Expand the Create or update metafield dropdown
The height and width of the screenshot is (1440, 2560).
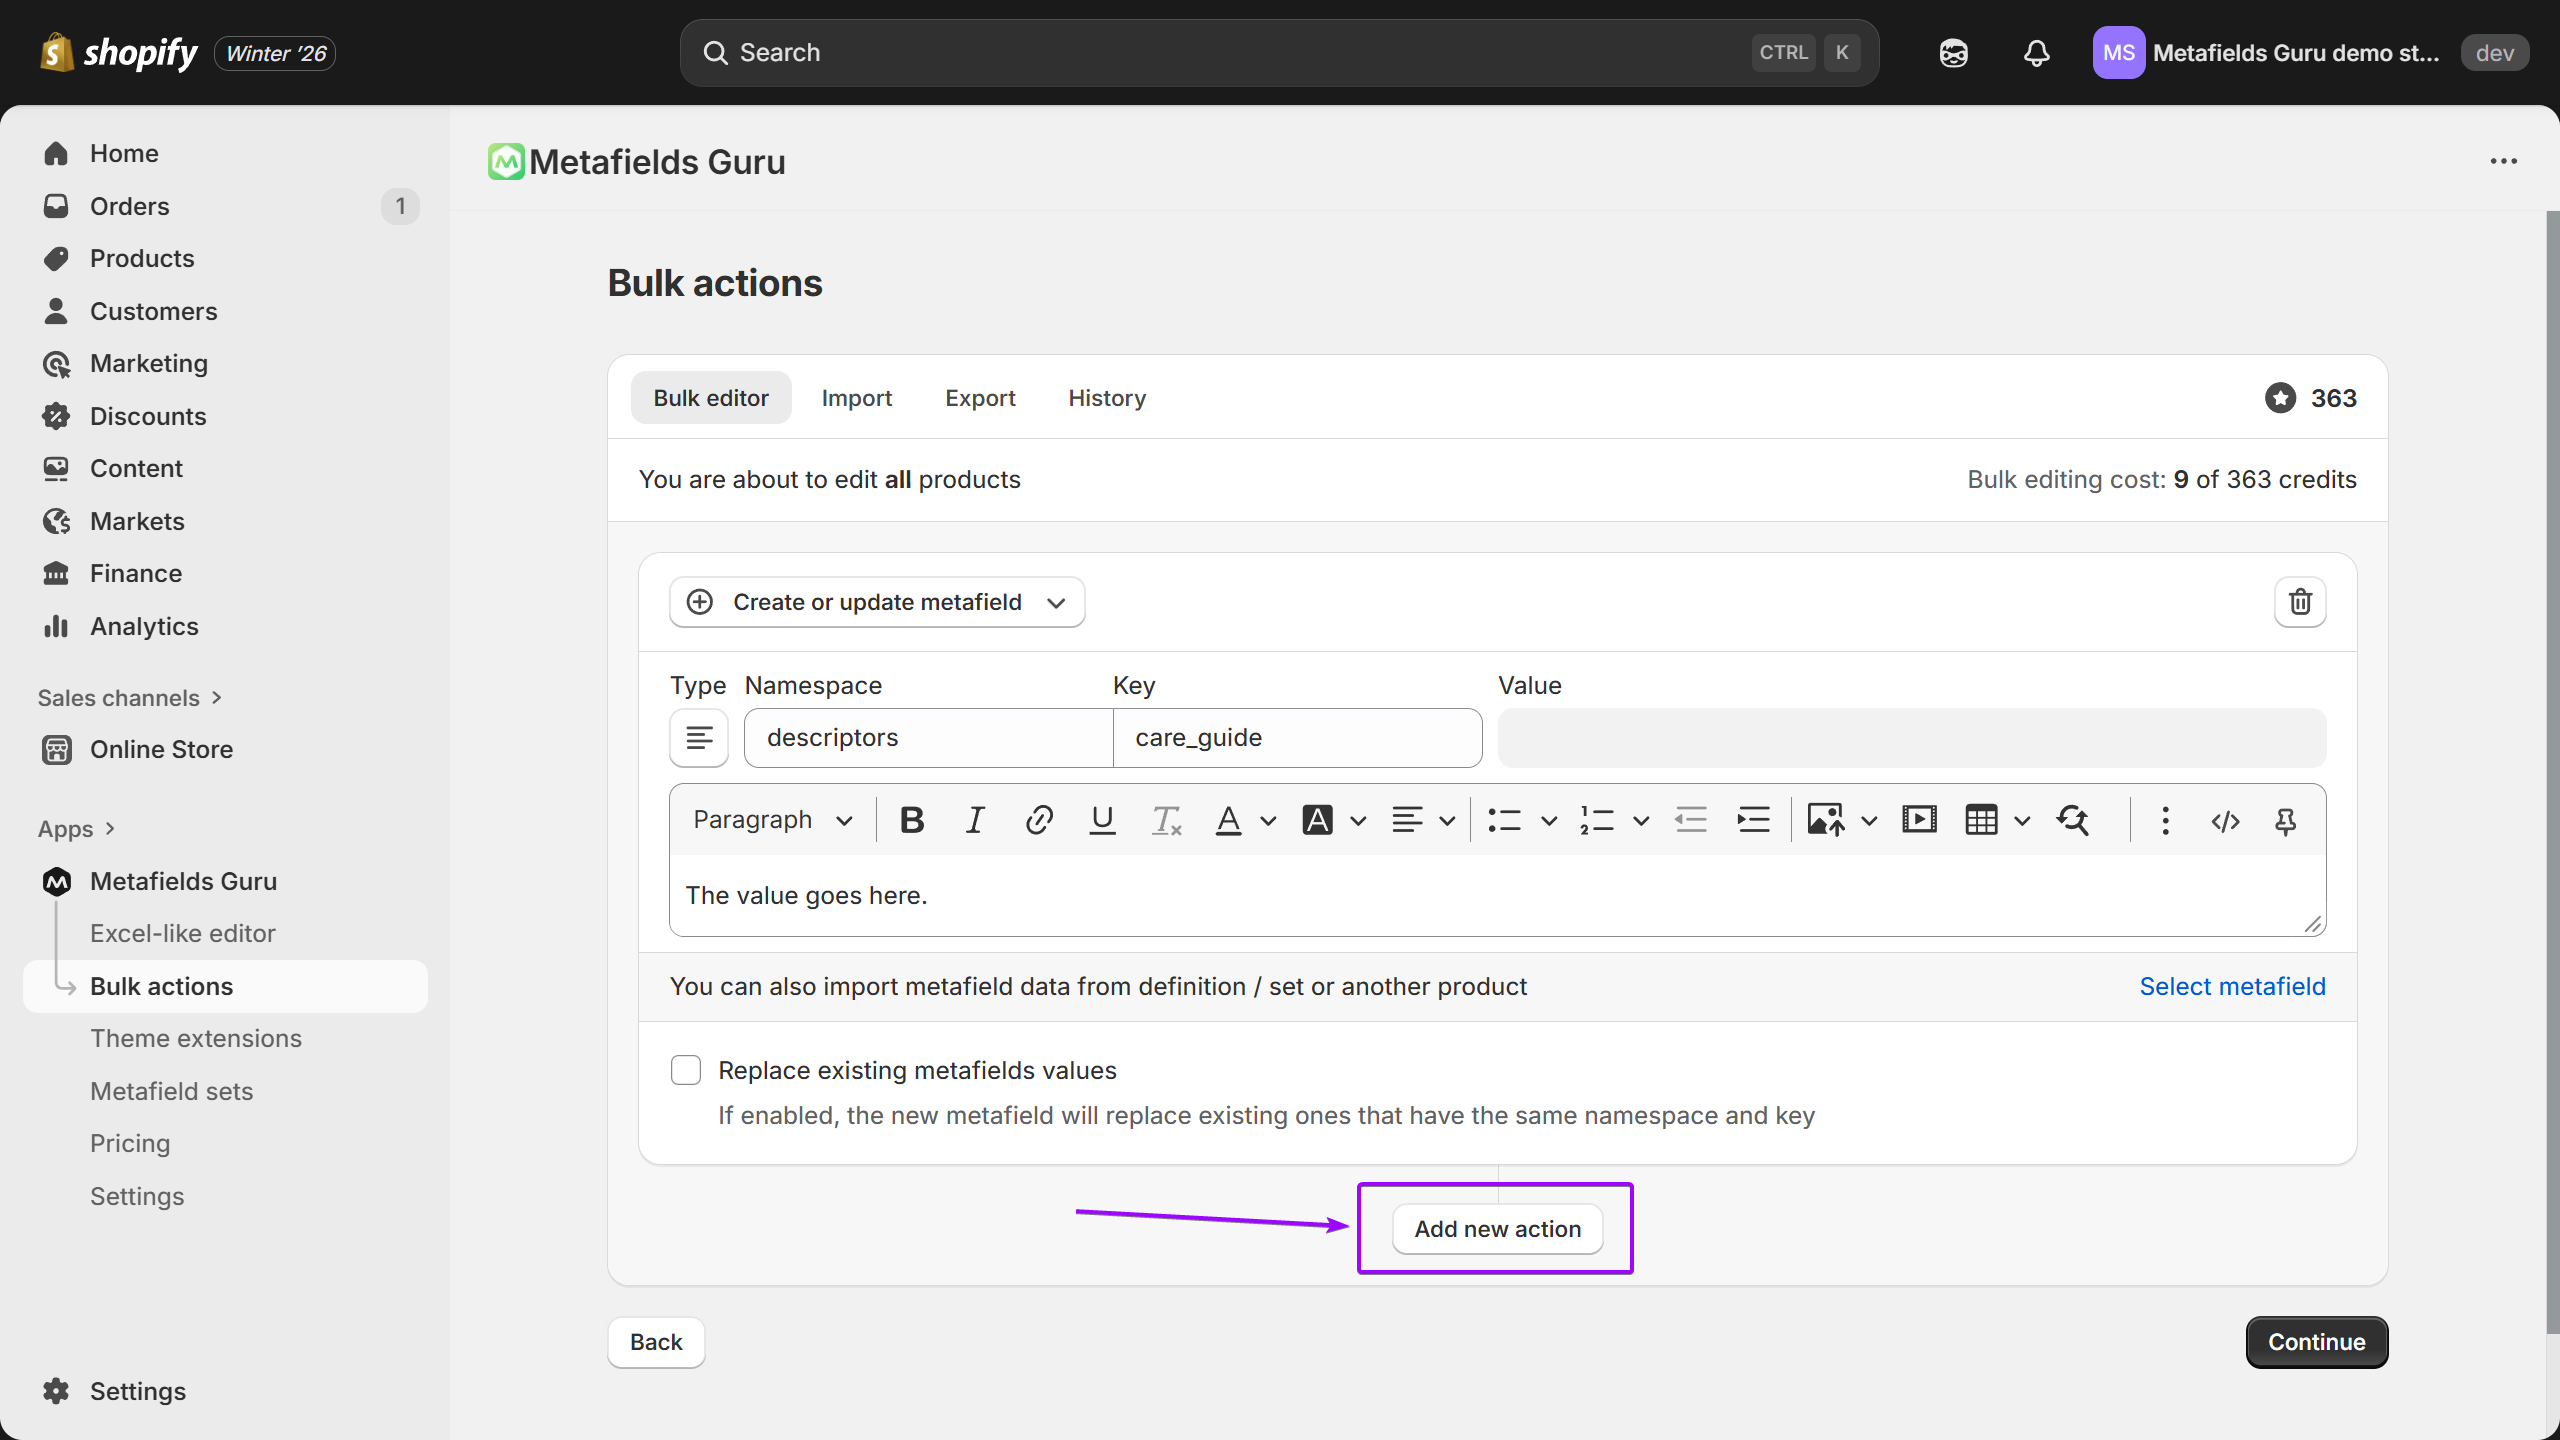click(1056, 601)
